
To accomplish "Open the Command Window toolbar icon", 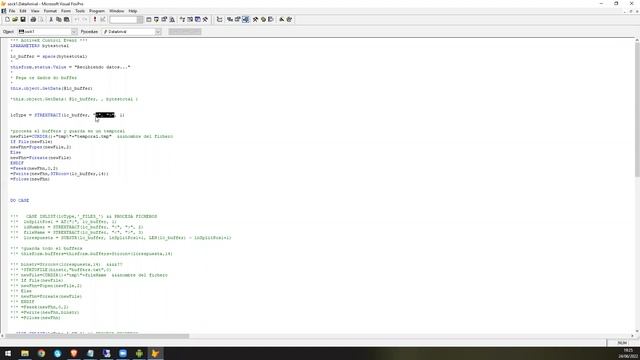I will click(x=149, y=19).
